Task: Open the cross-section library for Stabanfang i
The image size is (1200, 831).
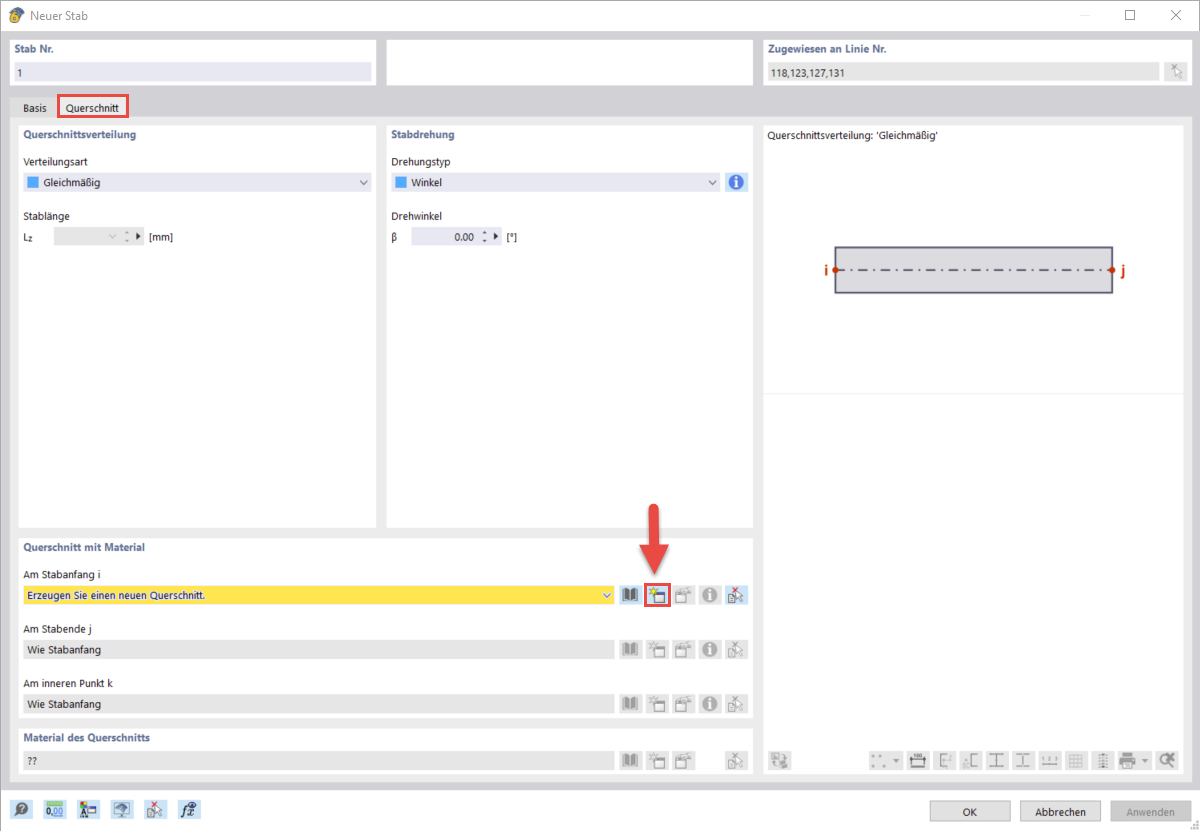Action: click(630, 595)
